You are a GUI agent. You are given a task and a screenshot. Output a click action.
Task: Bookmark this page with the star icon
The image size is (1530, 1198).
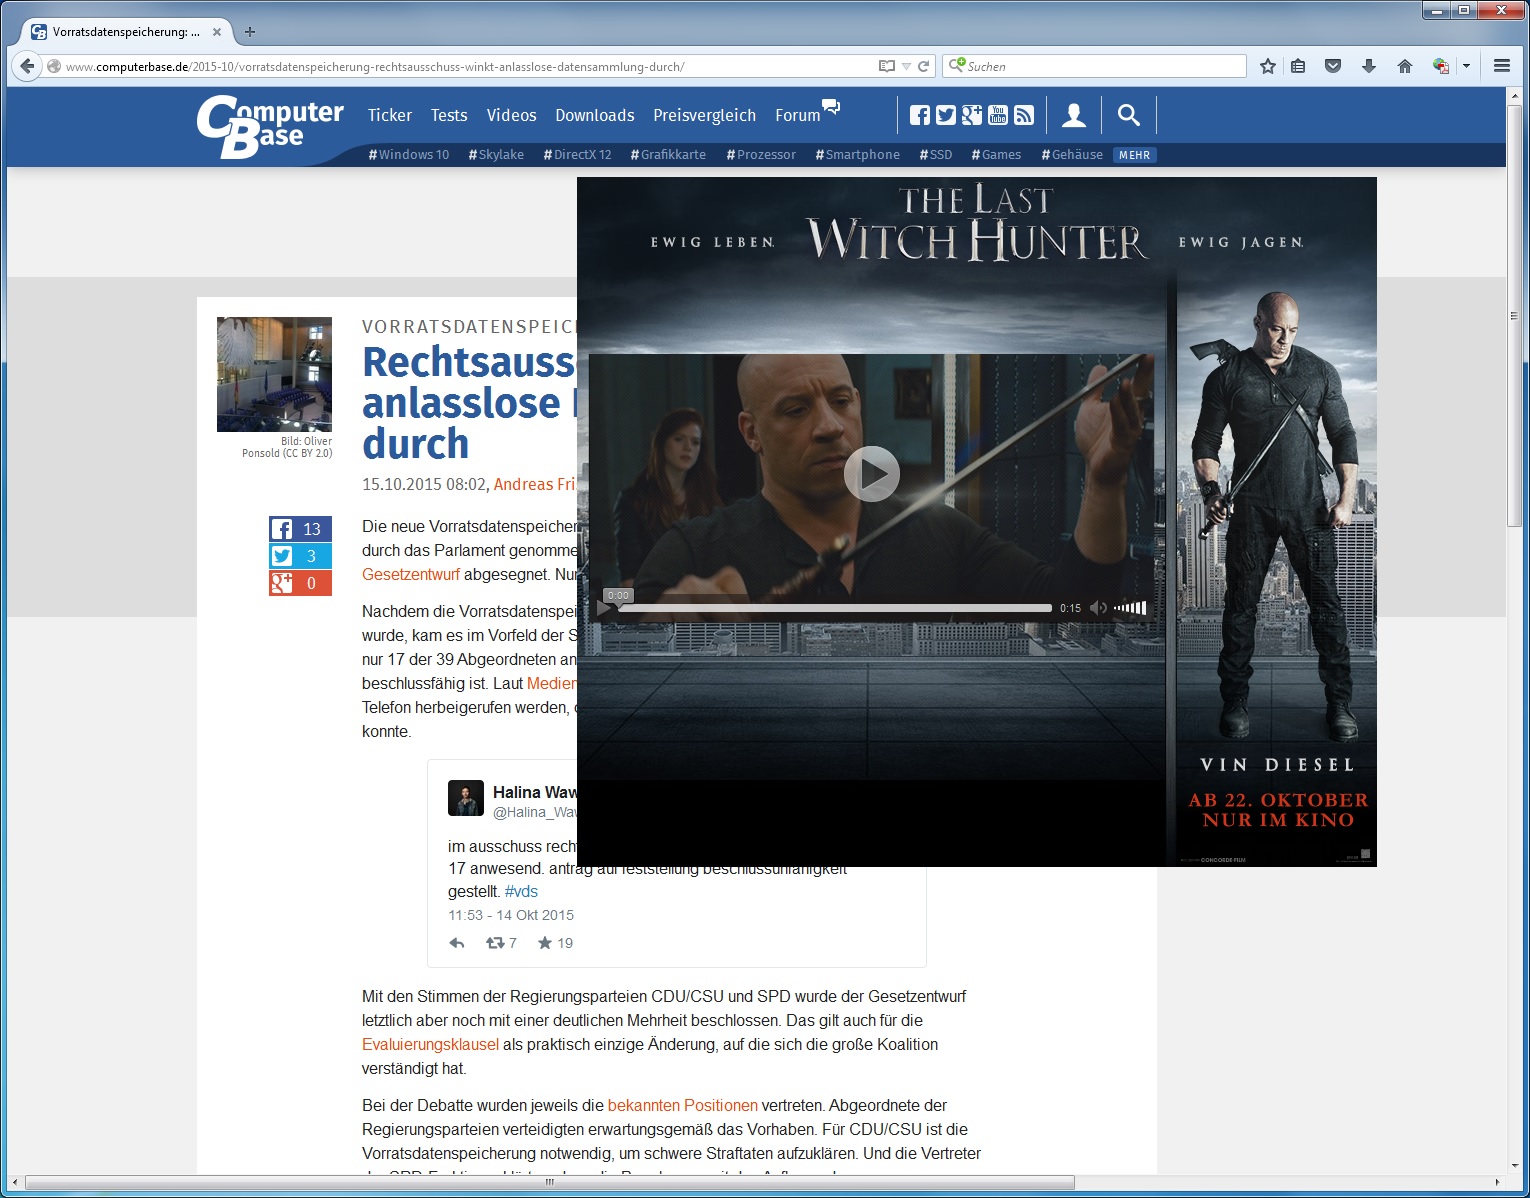[x=1268, y=66]
